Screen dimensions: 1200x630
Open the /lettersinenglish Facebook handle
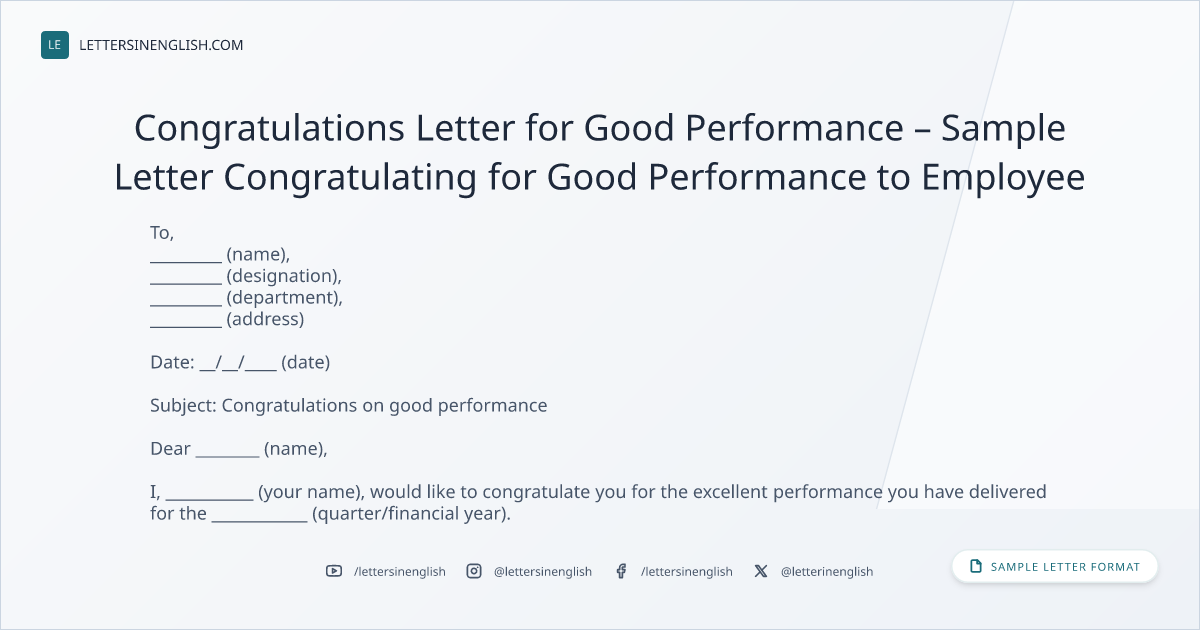pos(687,571)
